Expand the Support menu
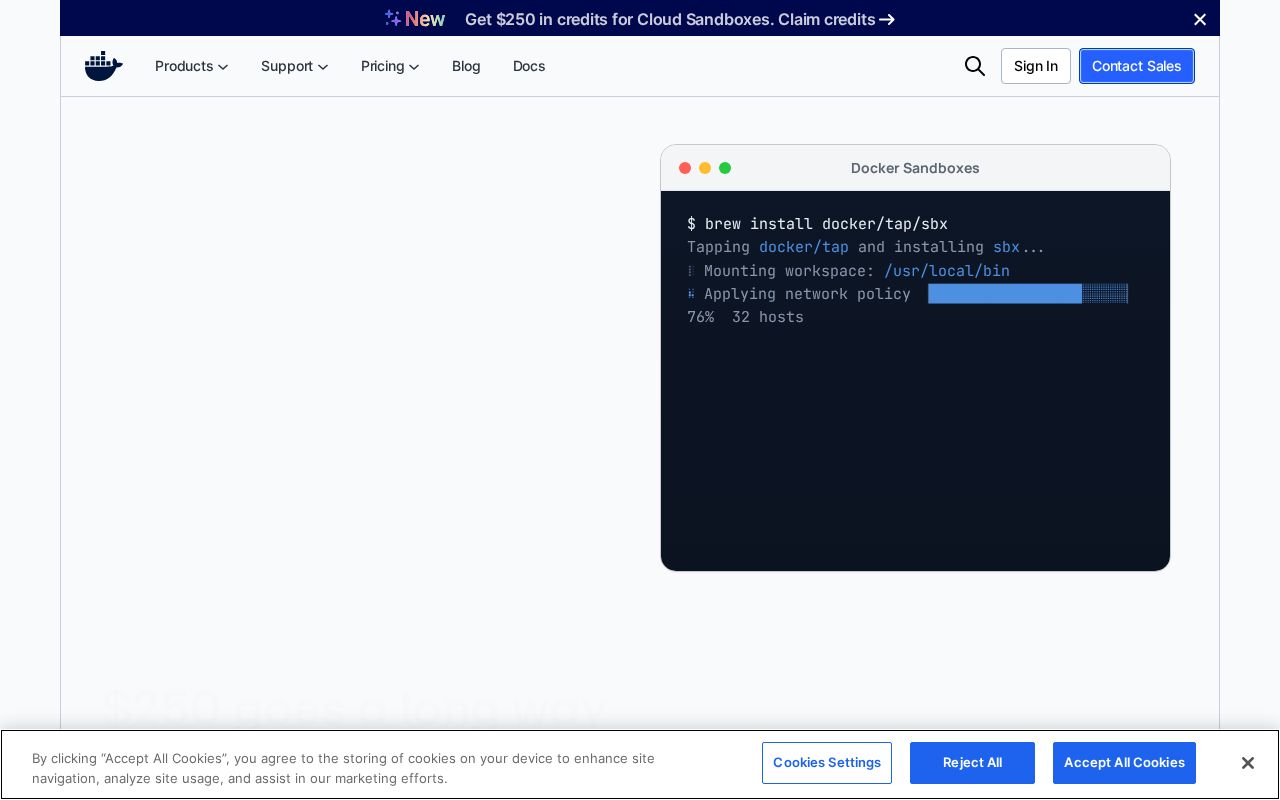Image resolution: width=1280 pixels, height=800 pixels. (x=295, y=66)
